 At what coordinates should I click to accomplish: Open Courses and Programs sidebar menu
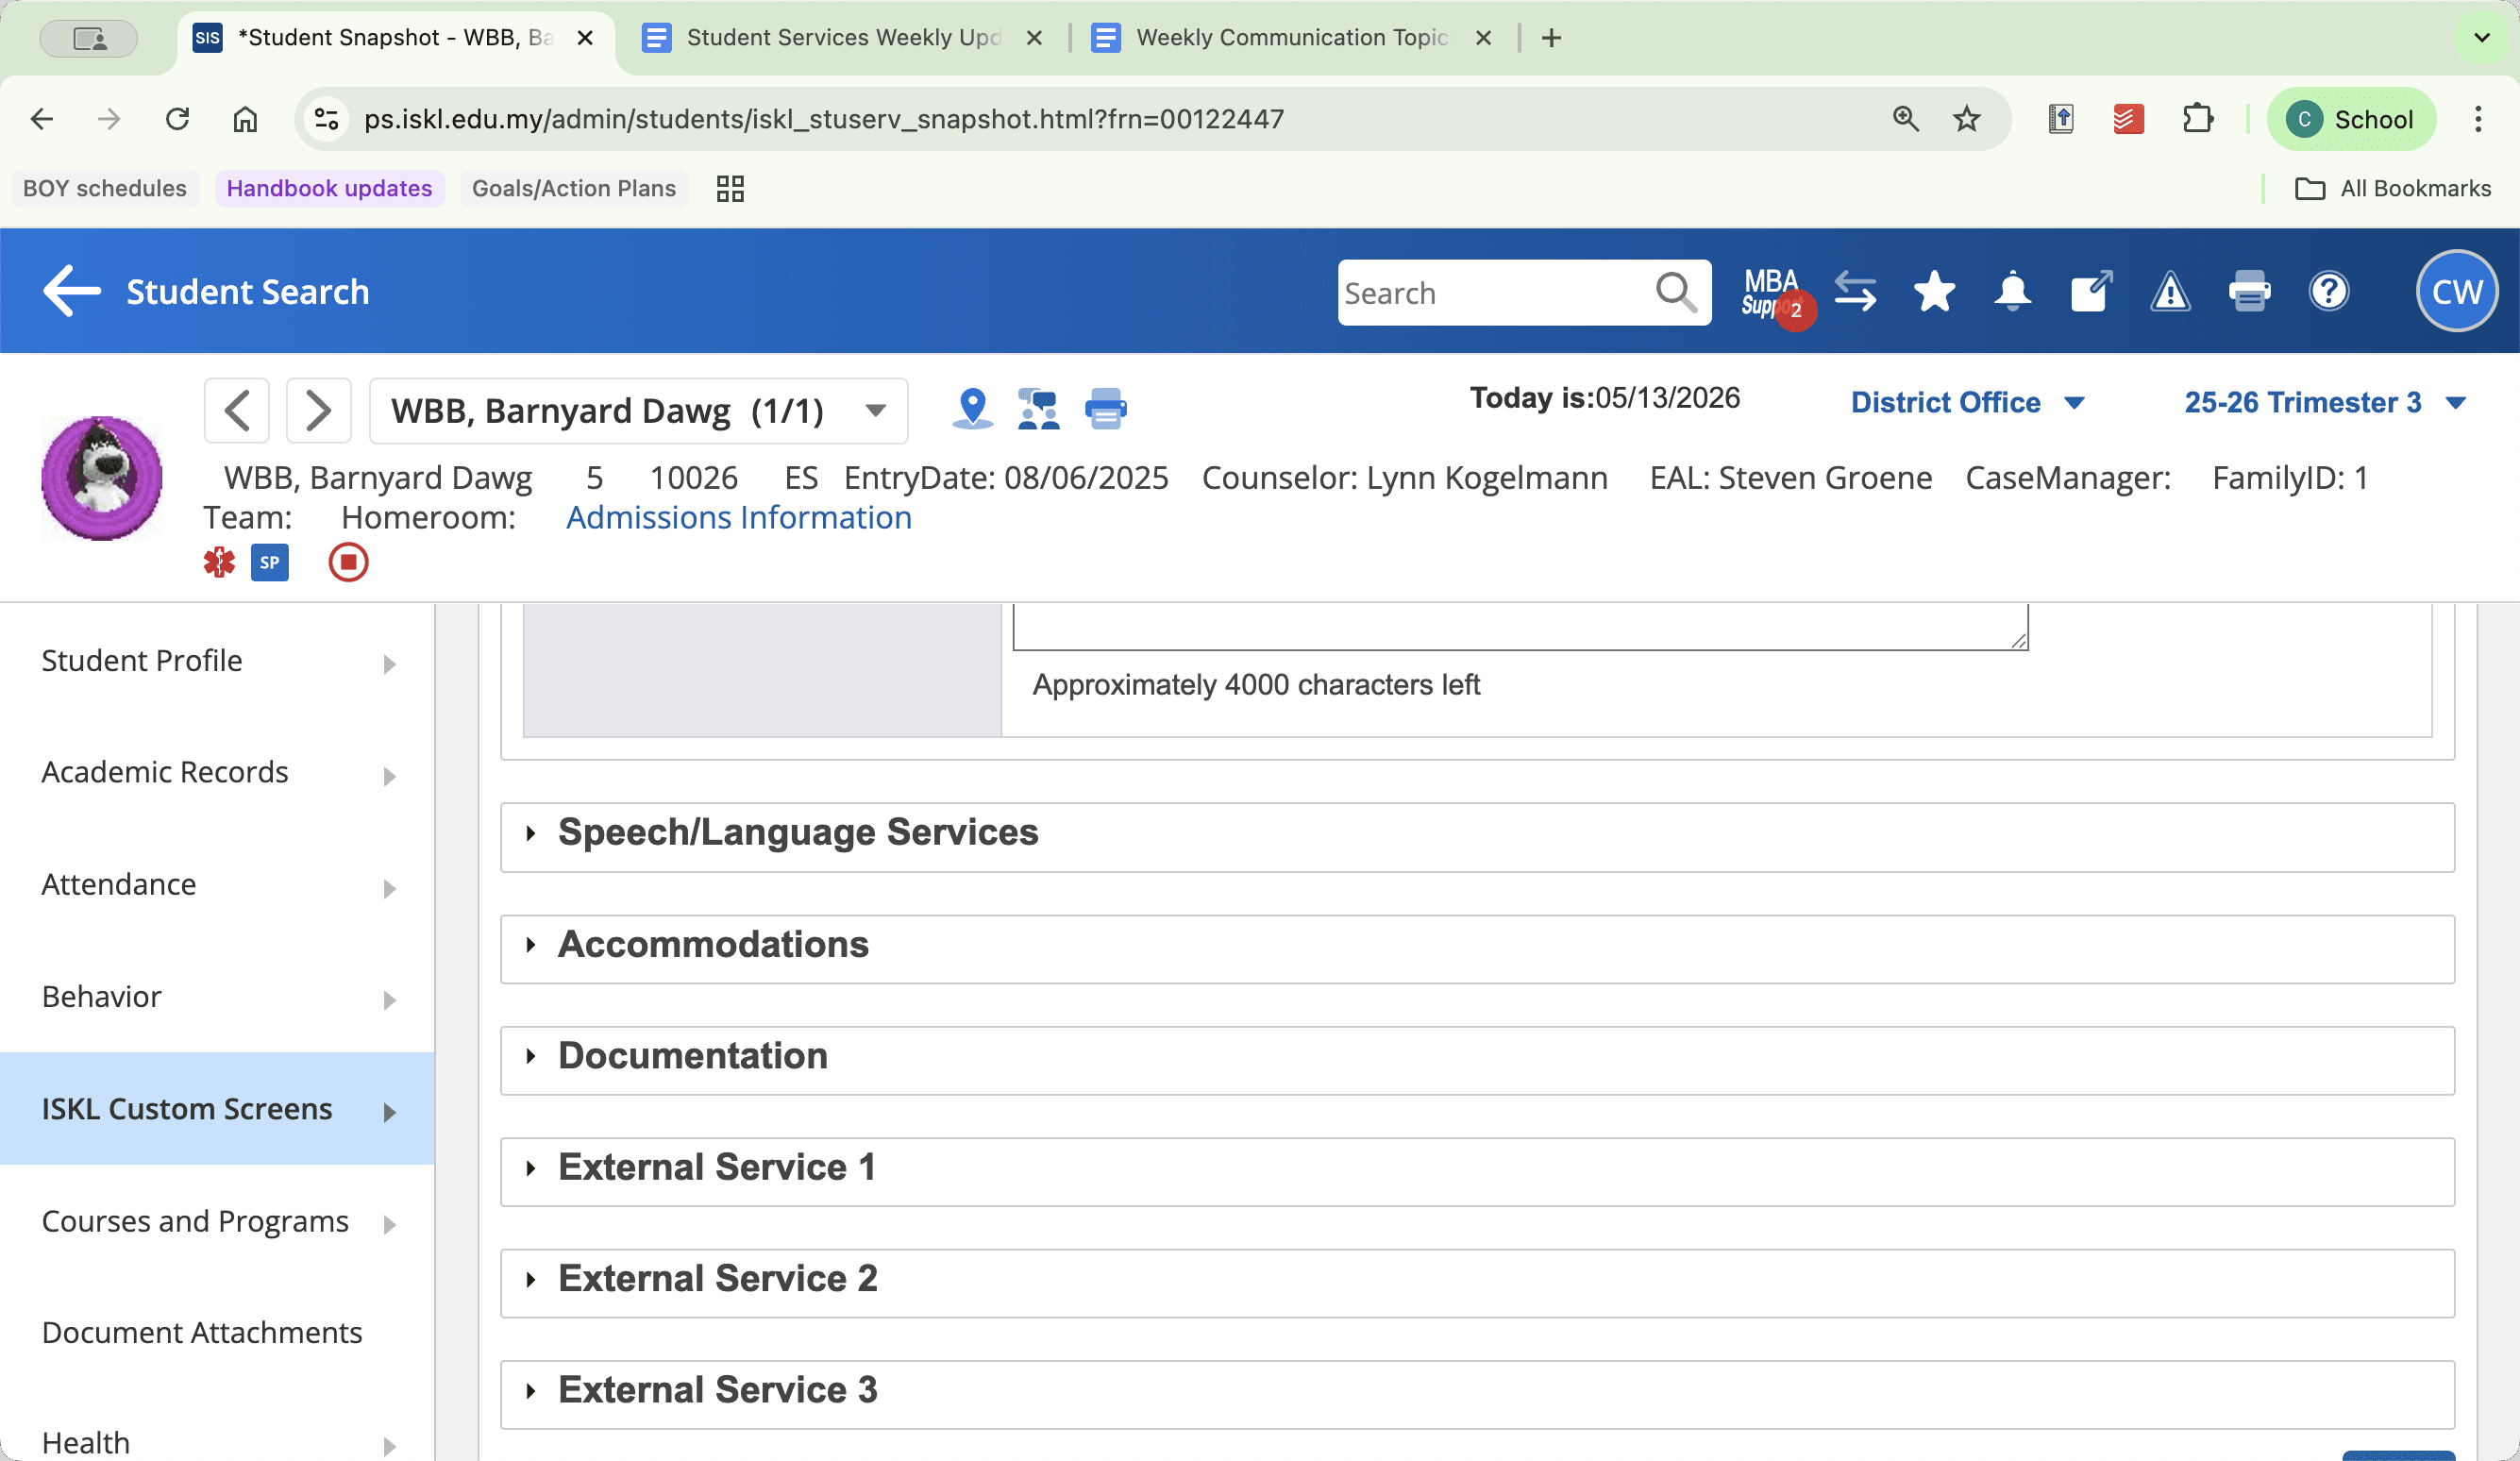pyautogui.click(x=217, y=1221)
